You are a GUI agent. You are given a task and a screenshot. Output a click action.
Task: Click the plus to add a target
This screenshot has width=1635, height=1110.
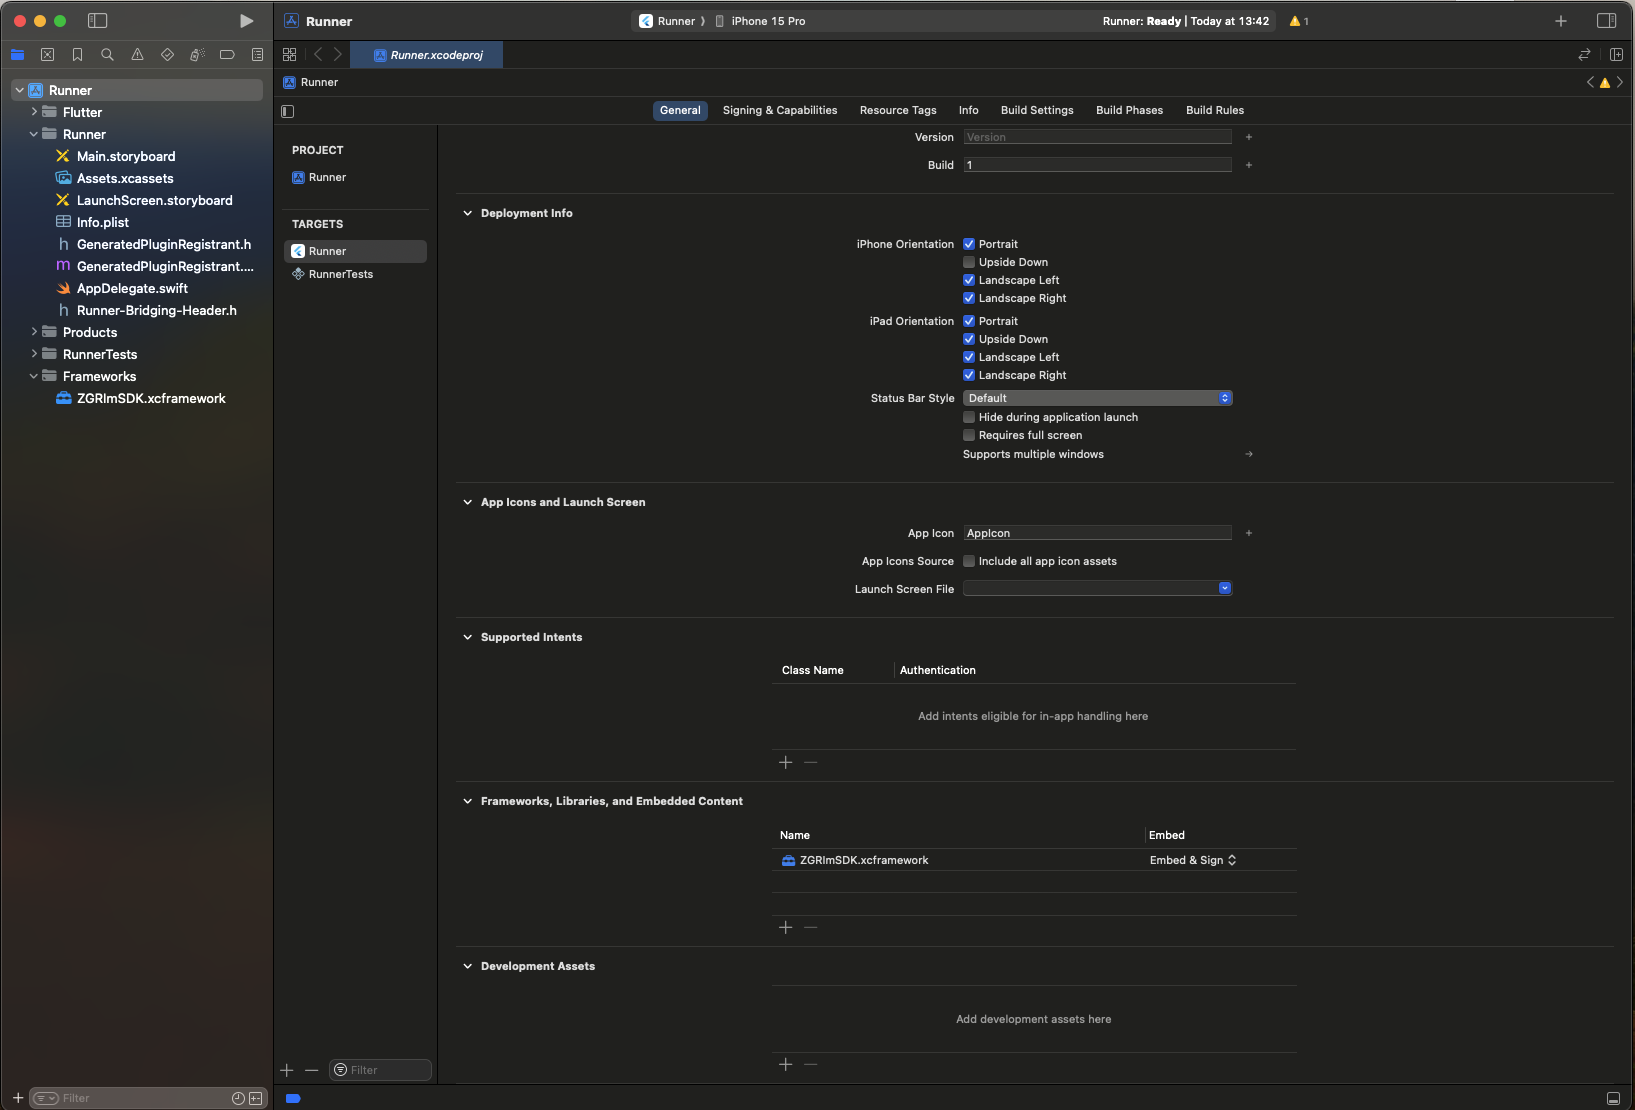[x=287, y=1070]
